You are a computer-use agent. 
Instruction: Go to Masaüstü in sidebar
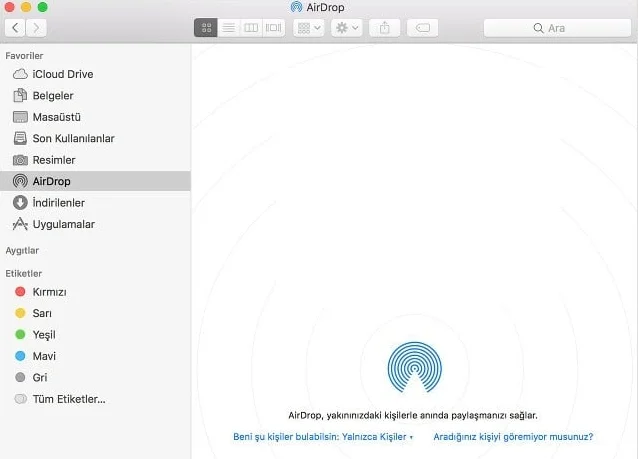pos(56,117)
